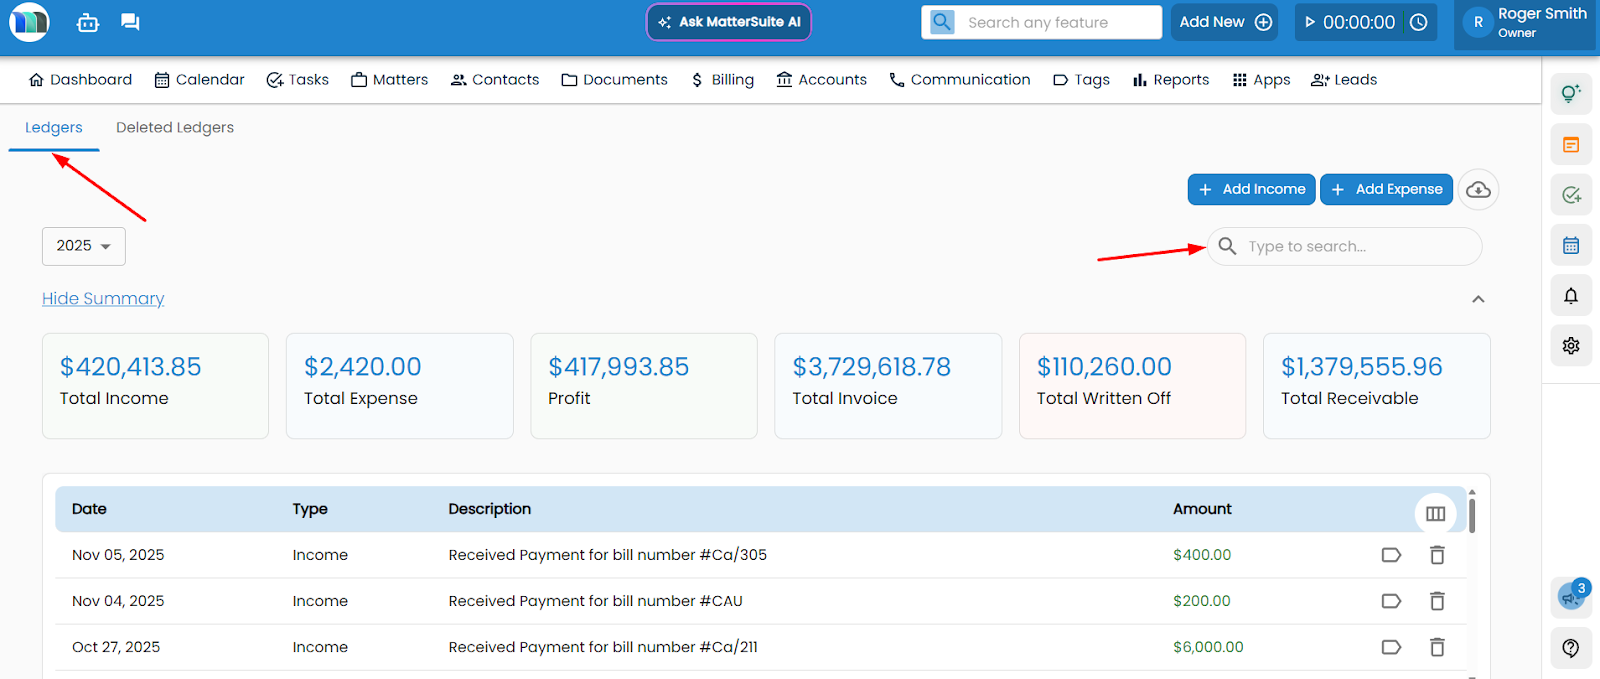Click the Hide Summary link
Viewport: 1600px width, 679px height.
103,299
